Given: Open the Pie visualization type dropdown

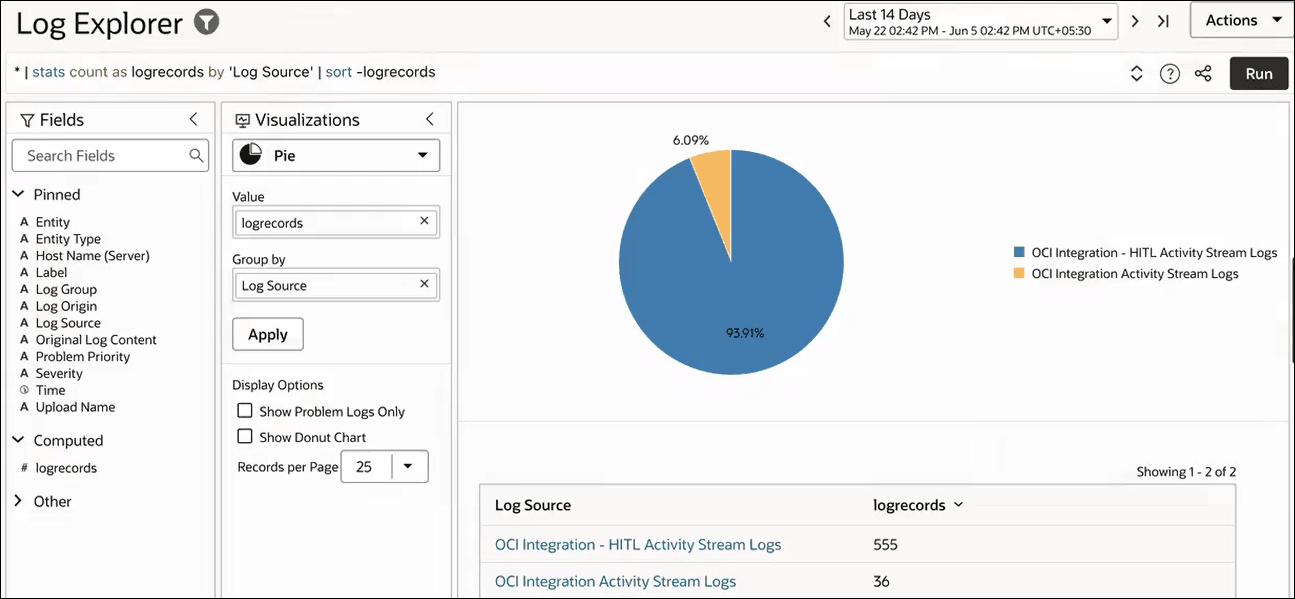Looking at the screenshot, I should [x=336, y=155].
